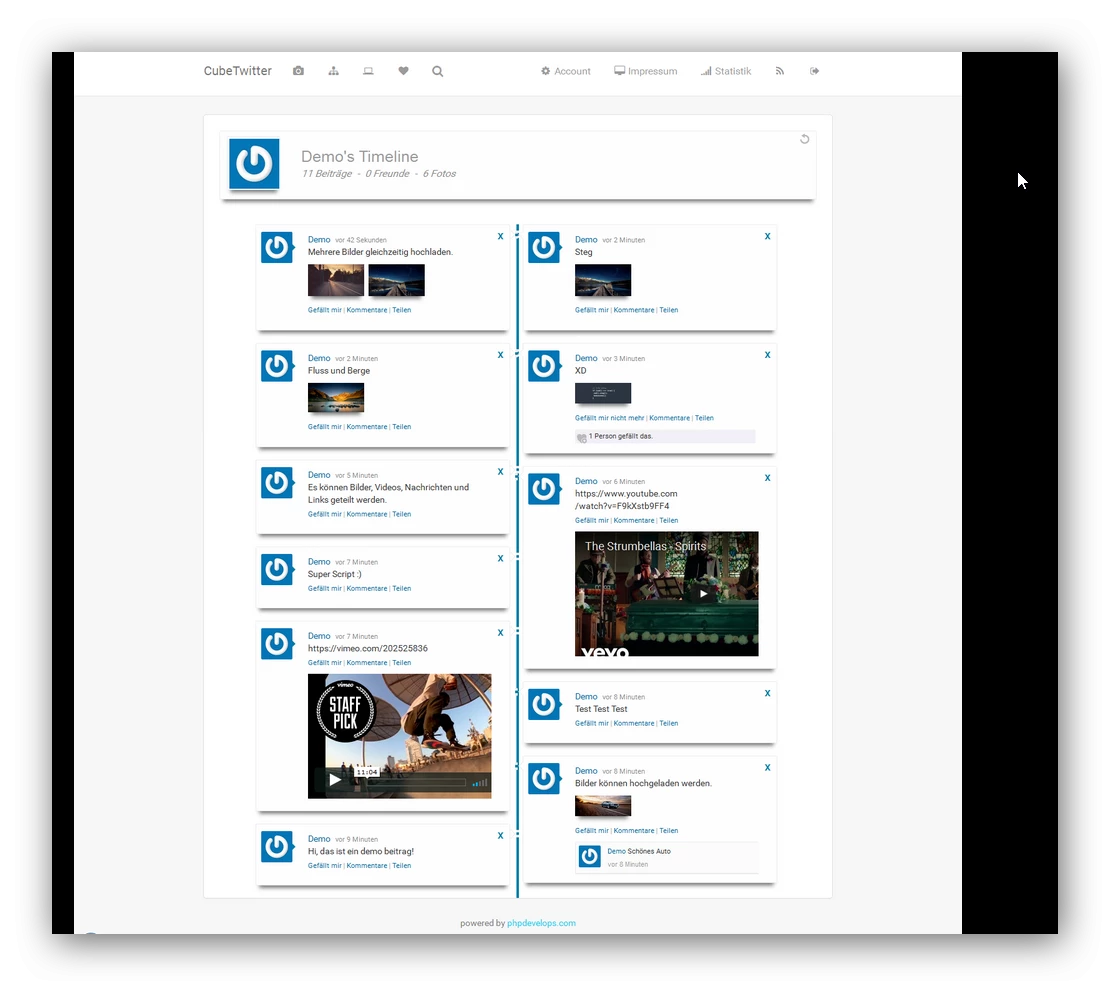This screenshot has height=986, width=1110.
Task: Delete the 'Hi, das ist ein demo beitrag!' post
Action: click(x=500, y=835)
